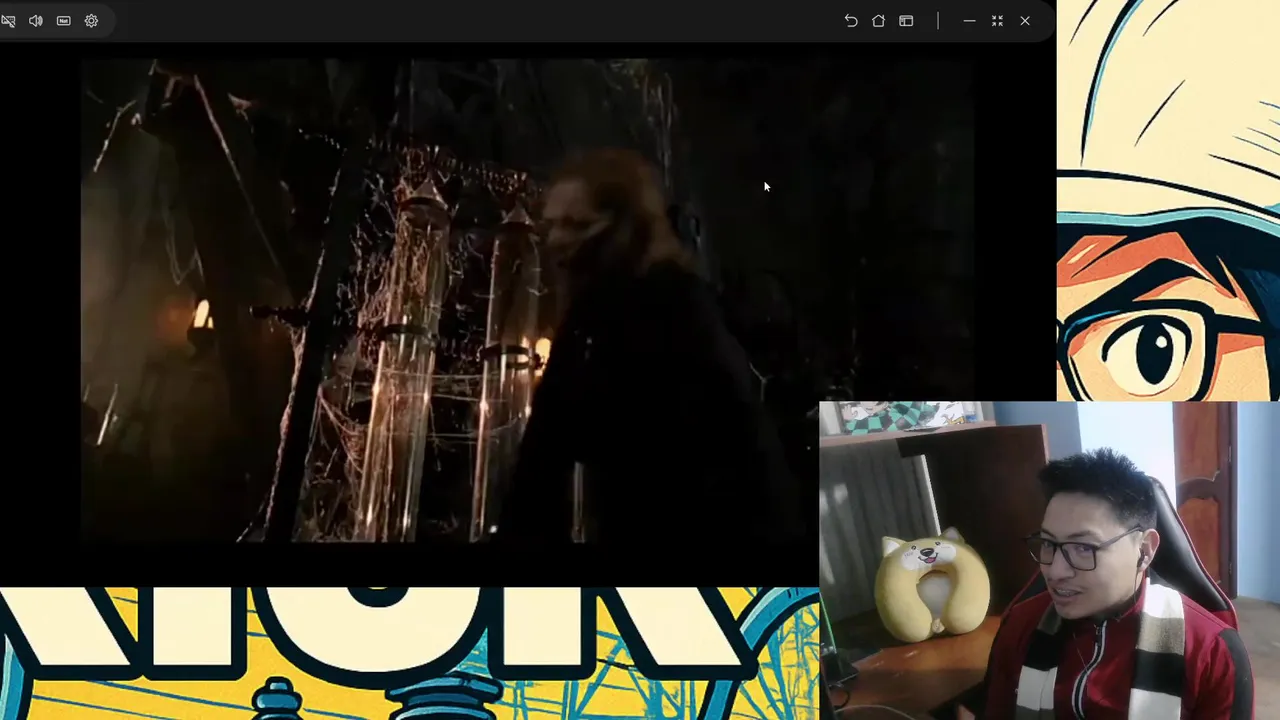Click the window layout icon
Viewport: 1280px width, 720px height.
tap(906, 21)
